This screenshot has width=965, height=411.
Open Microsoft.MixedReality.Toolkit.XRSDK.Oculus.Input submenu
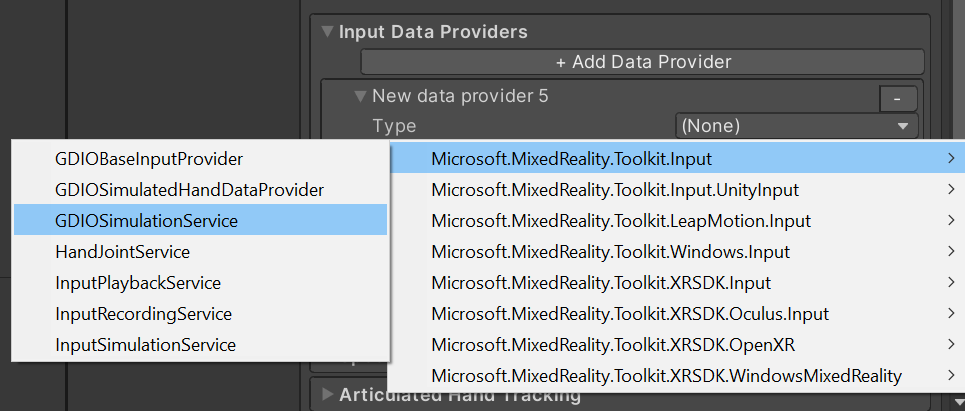click(x=677, y=314)
